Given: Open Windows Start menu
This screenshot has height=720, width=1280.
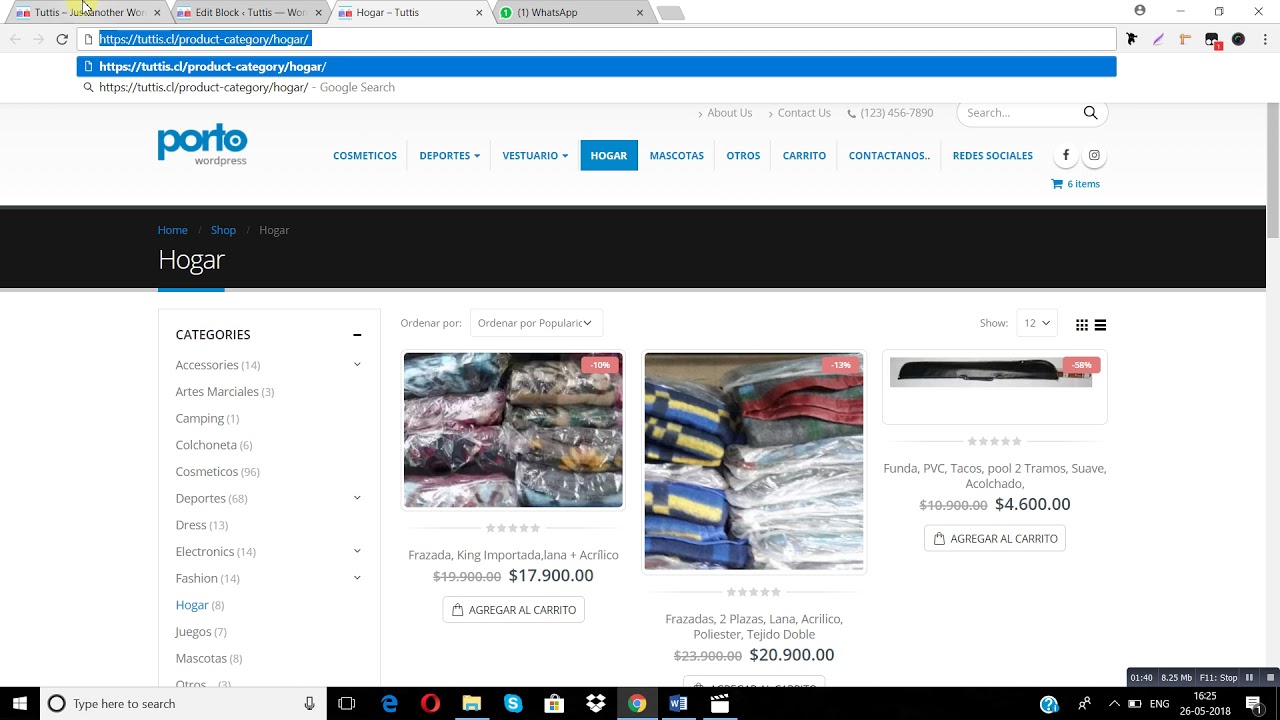Looking at the screenshot, I should coord(20,704).
